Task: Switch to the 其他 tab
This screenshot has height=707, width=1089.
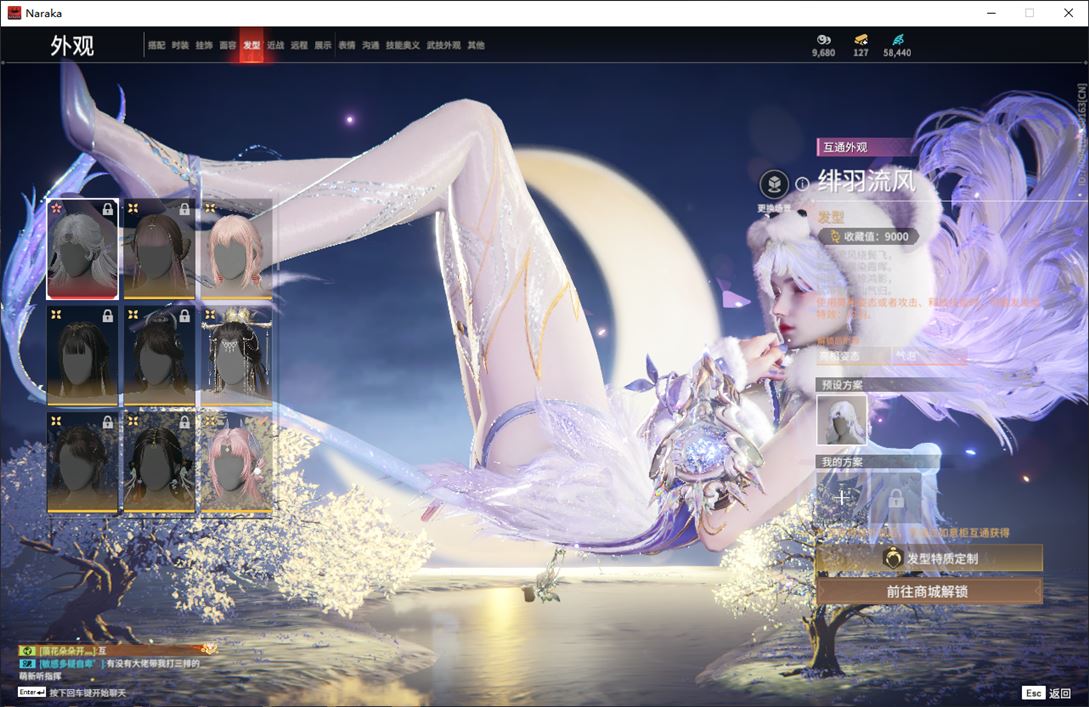Action: pos(476,45)
